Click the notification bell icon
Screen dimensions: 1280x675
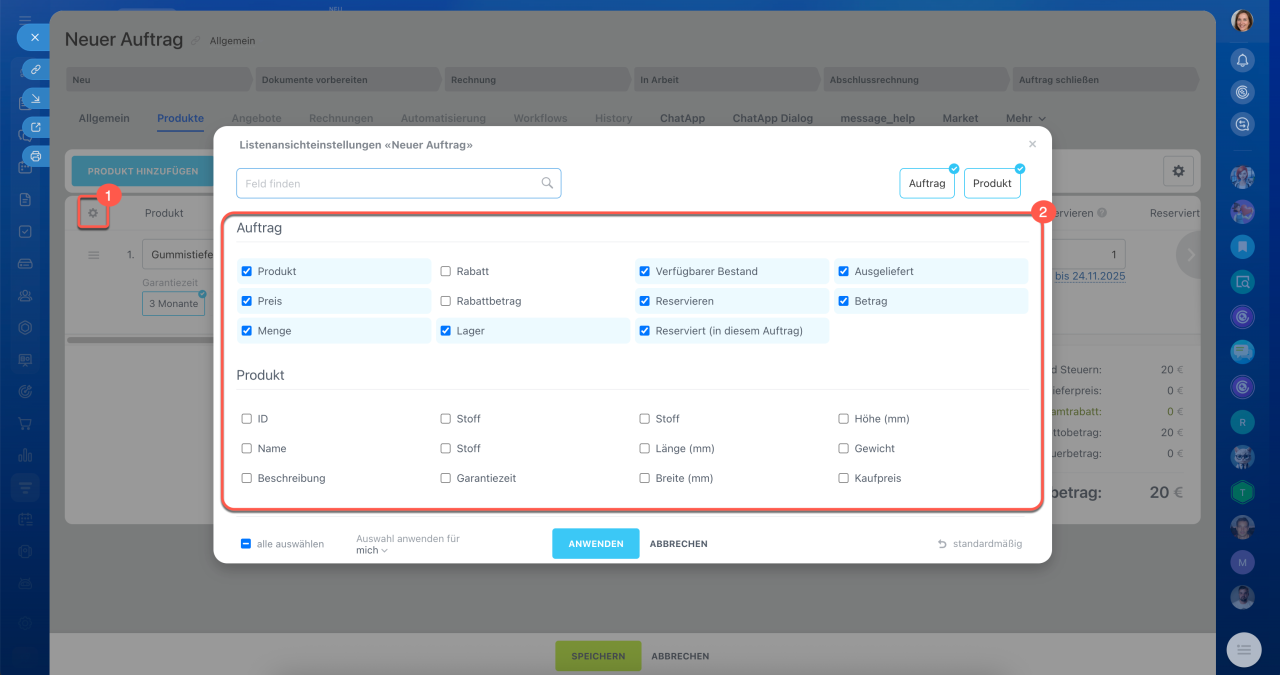pyautogui.click(x=1242, y=60)
